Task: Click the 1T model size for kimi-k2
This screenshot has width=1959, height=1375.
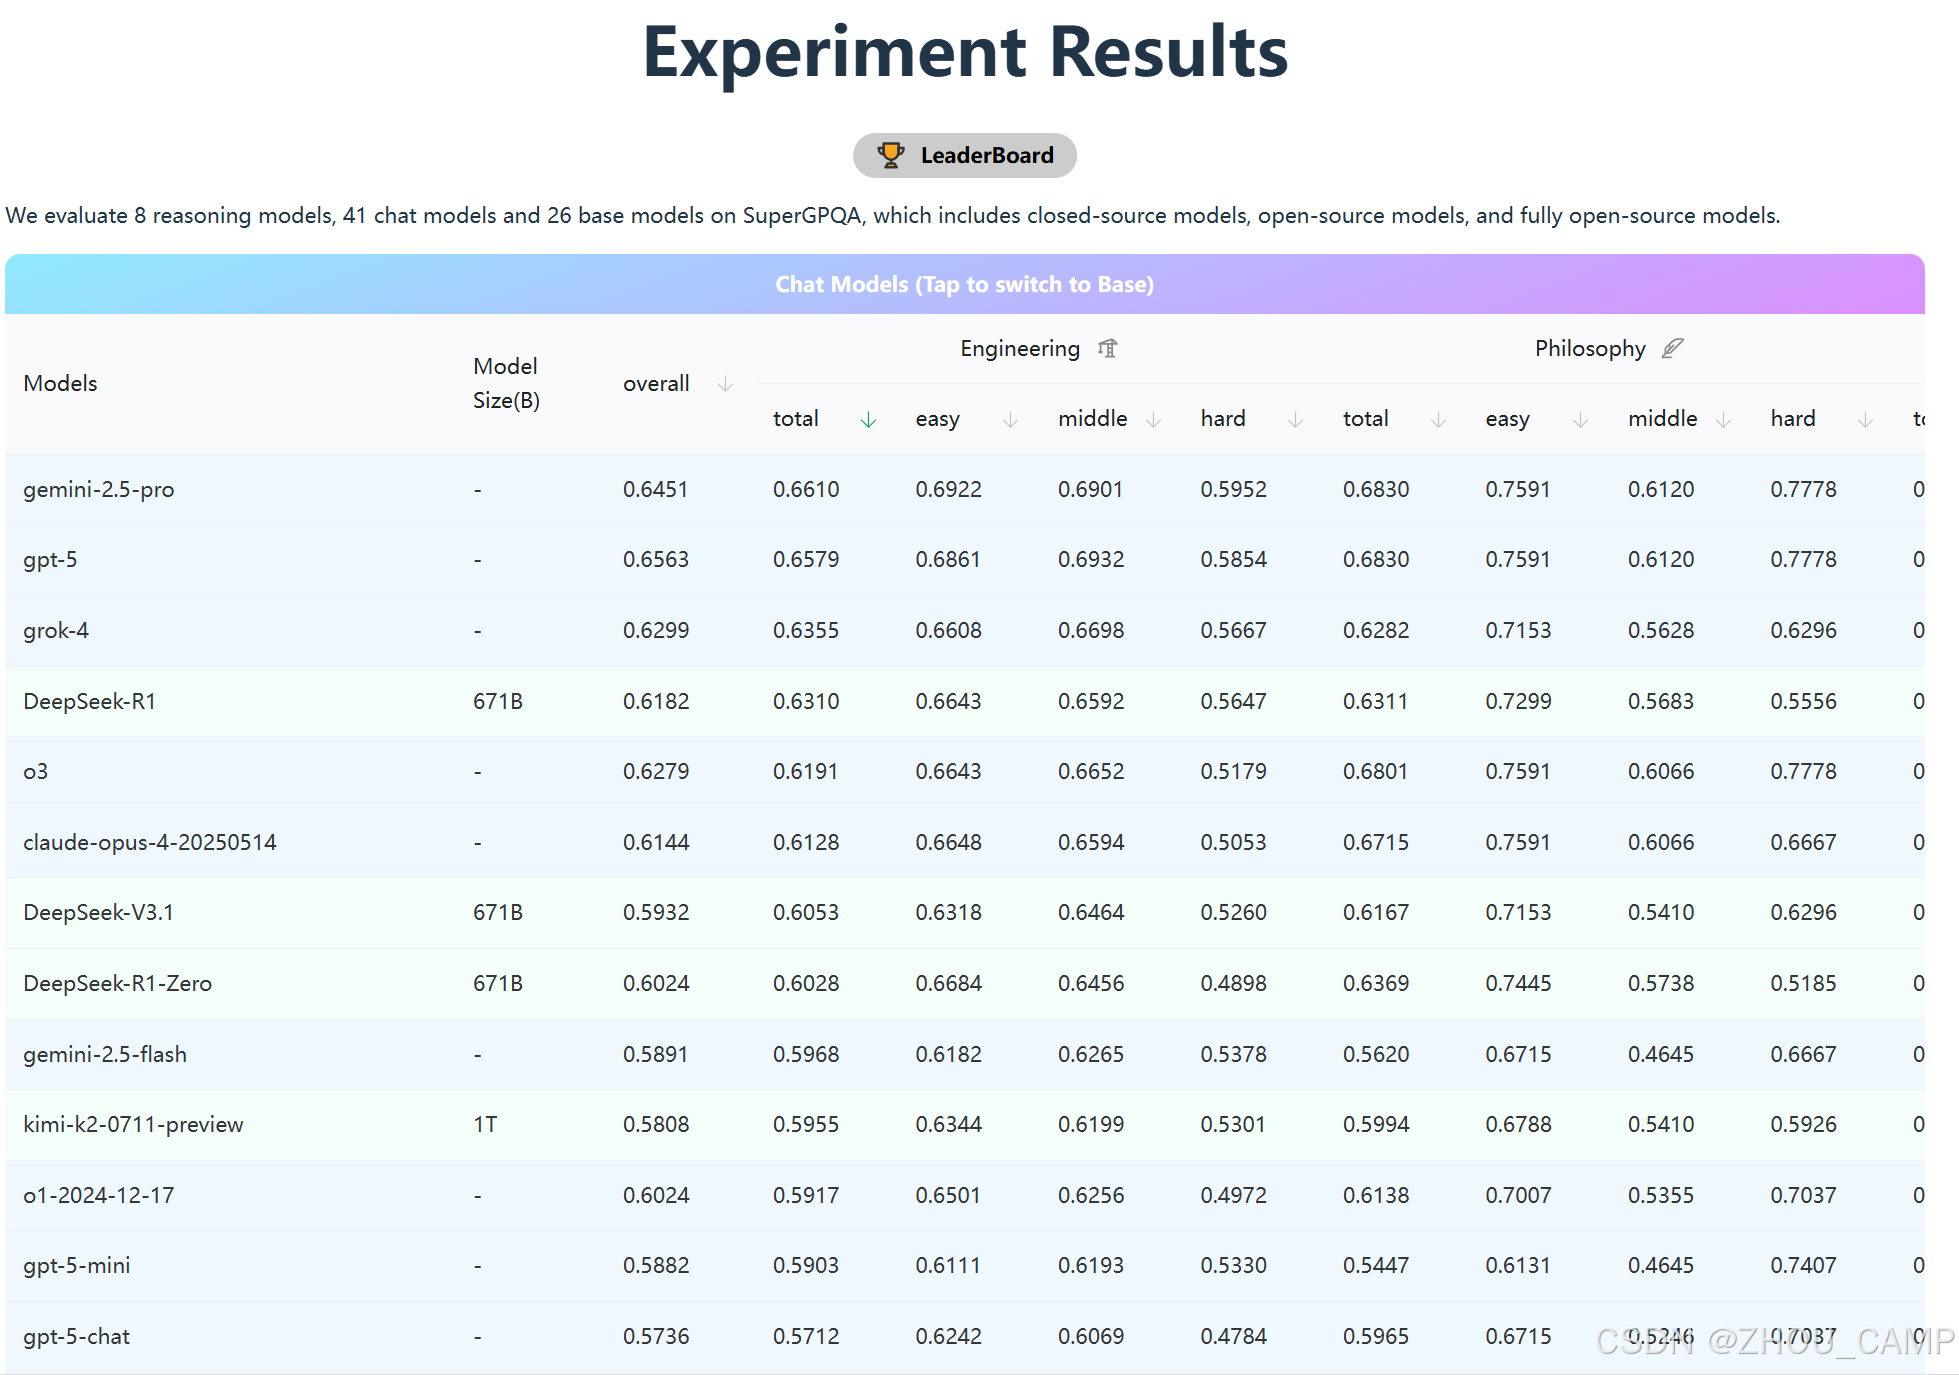Action: click(485, 1124)
